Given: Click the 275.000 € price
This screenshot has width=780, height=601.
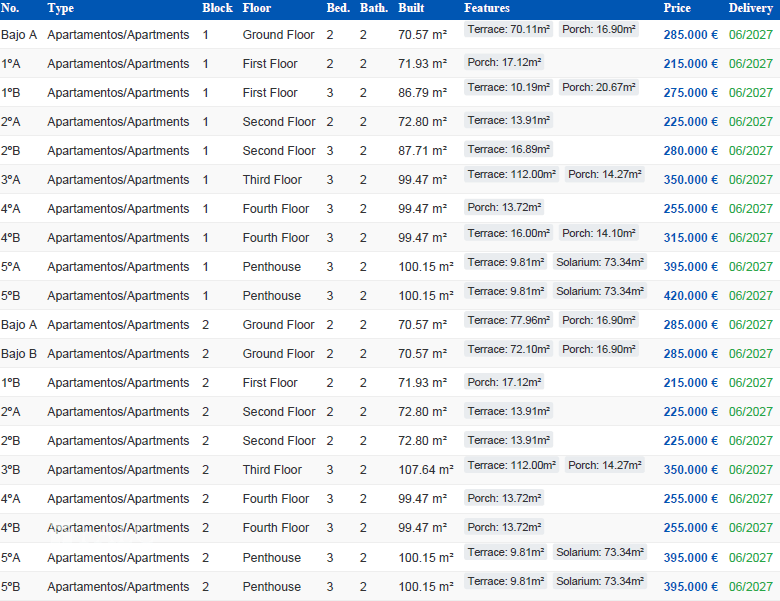Looking at the screenshot, I should (x=691, y=93).
